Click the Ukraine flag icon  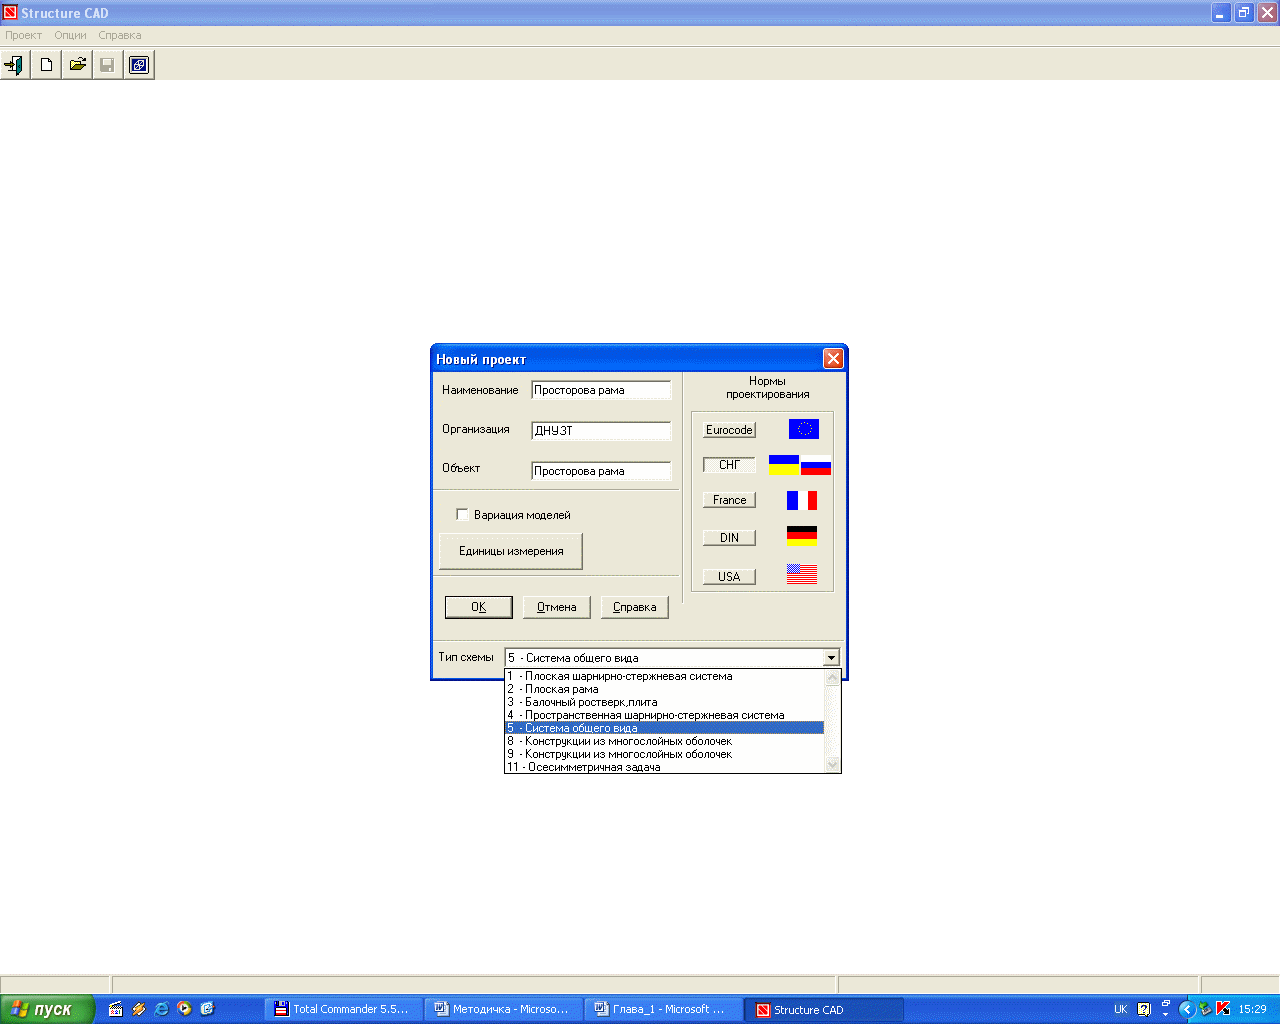click(x=784, y=465)
